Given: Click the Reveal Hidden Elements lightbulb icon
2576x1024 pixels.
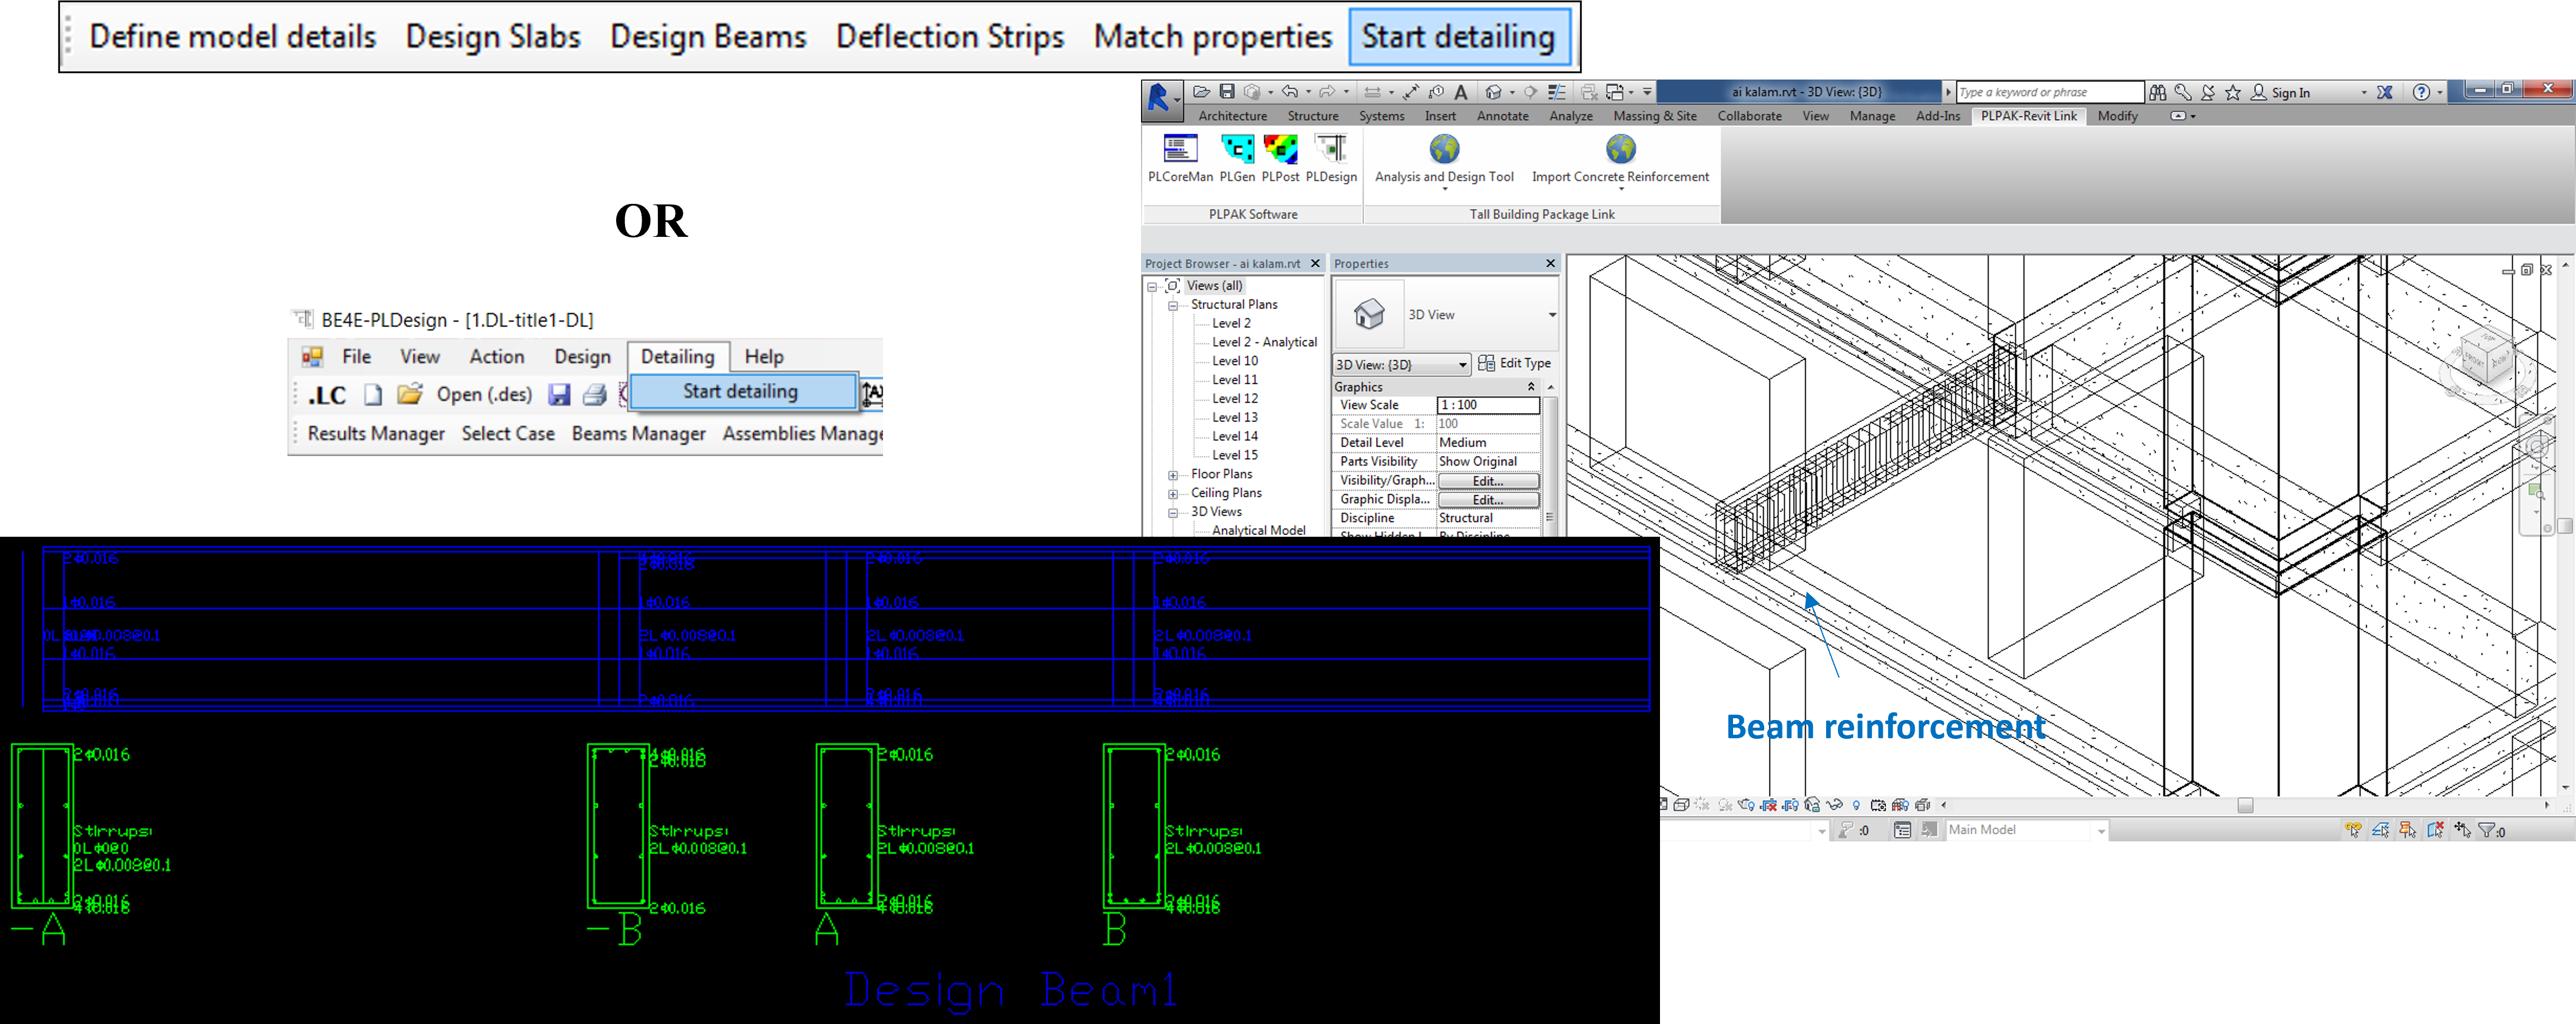Looking at the screenshot, I should (1856, 805).
